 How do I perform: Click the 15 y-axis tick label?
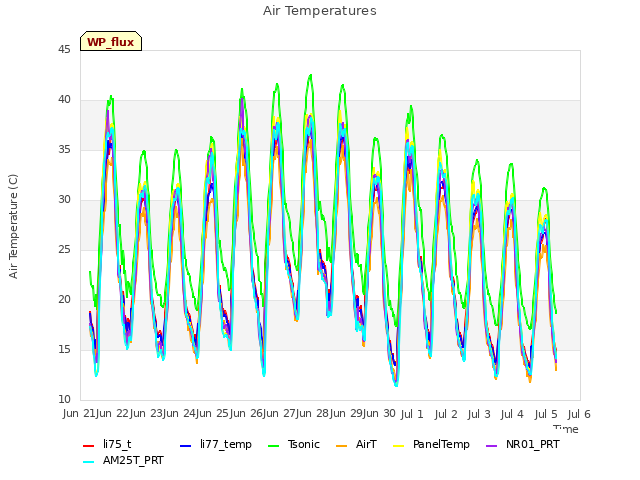click(64, 349)
